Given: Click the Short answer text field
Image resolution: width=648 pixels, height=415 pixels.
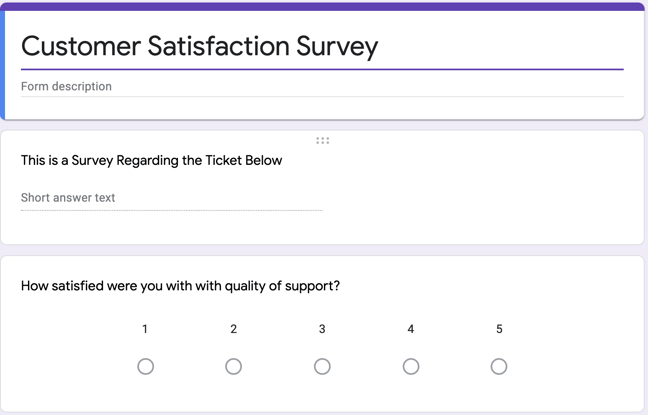Looking at the screenshot, I should [x=68, y=198].
